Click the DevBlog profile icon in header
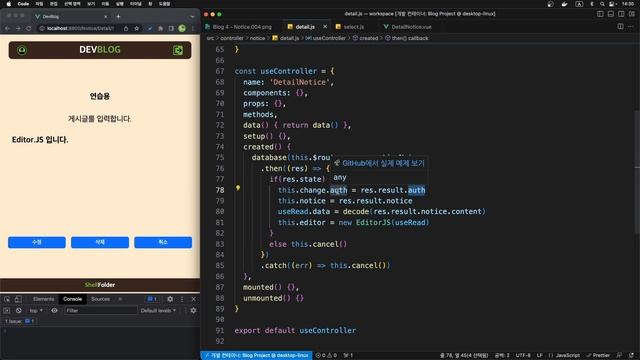 tap(22, 50)
